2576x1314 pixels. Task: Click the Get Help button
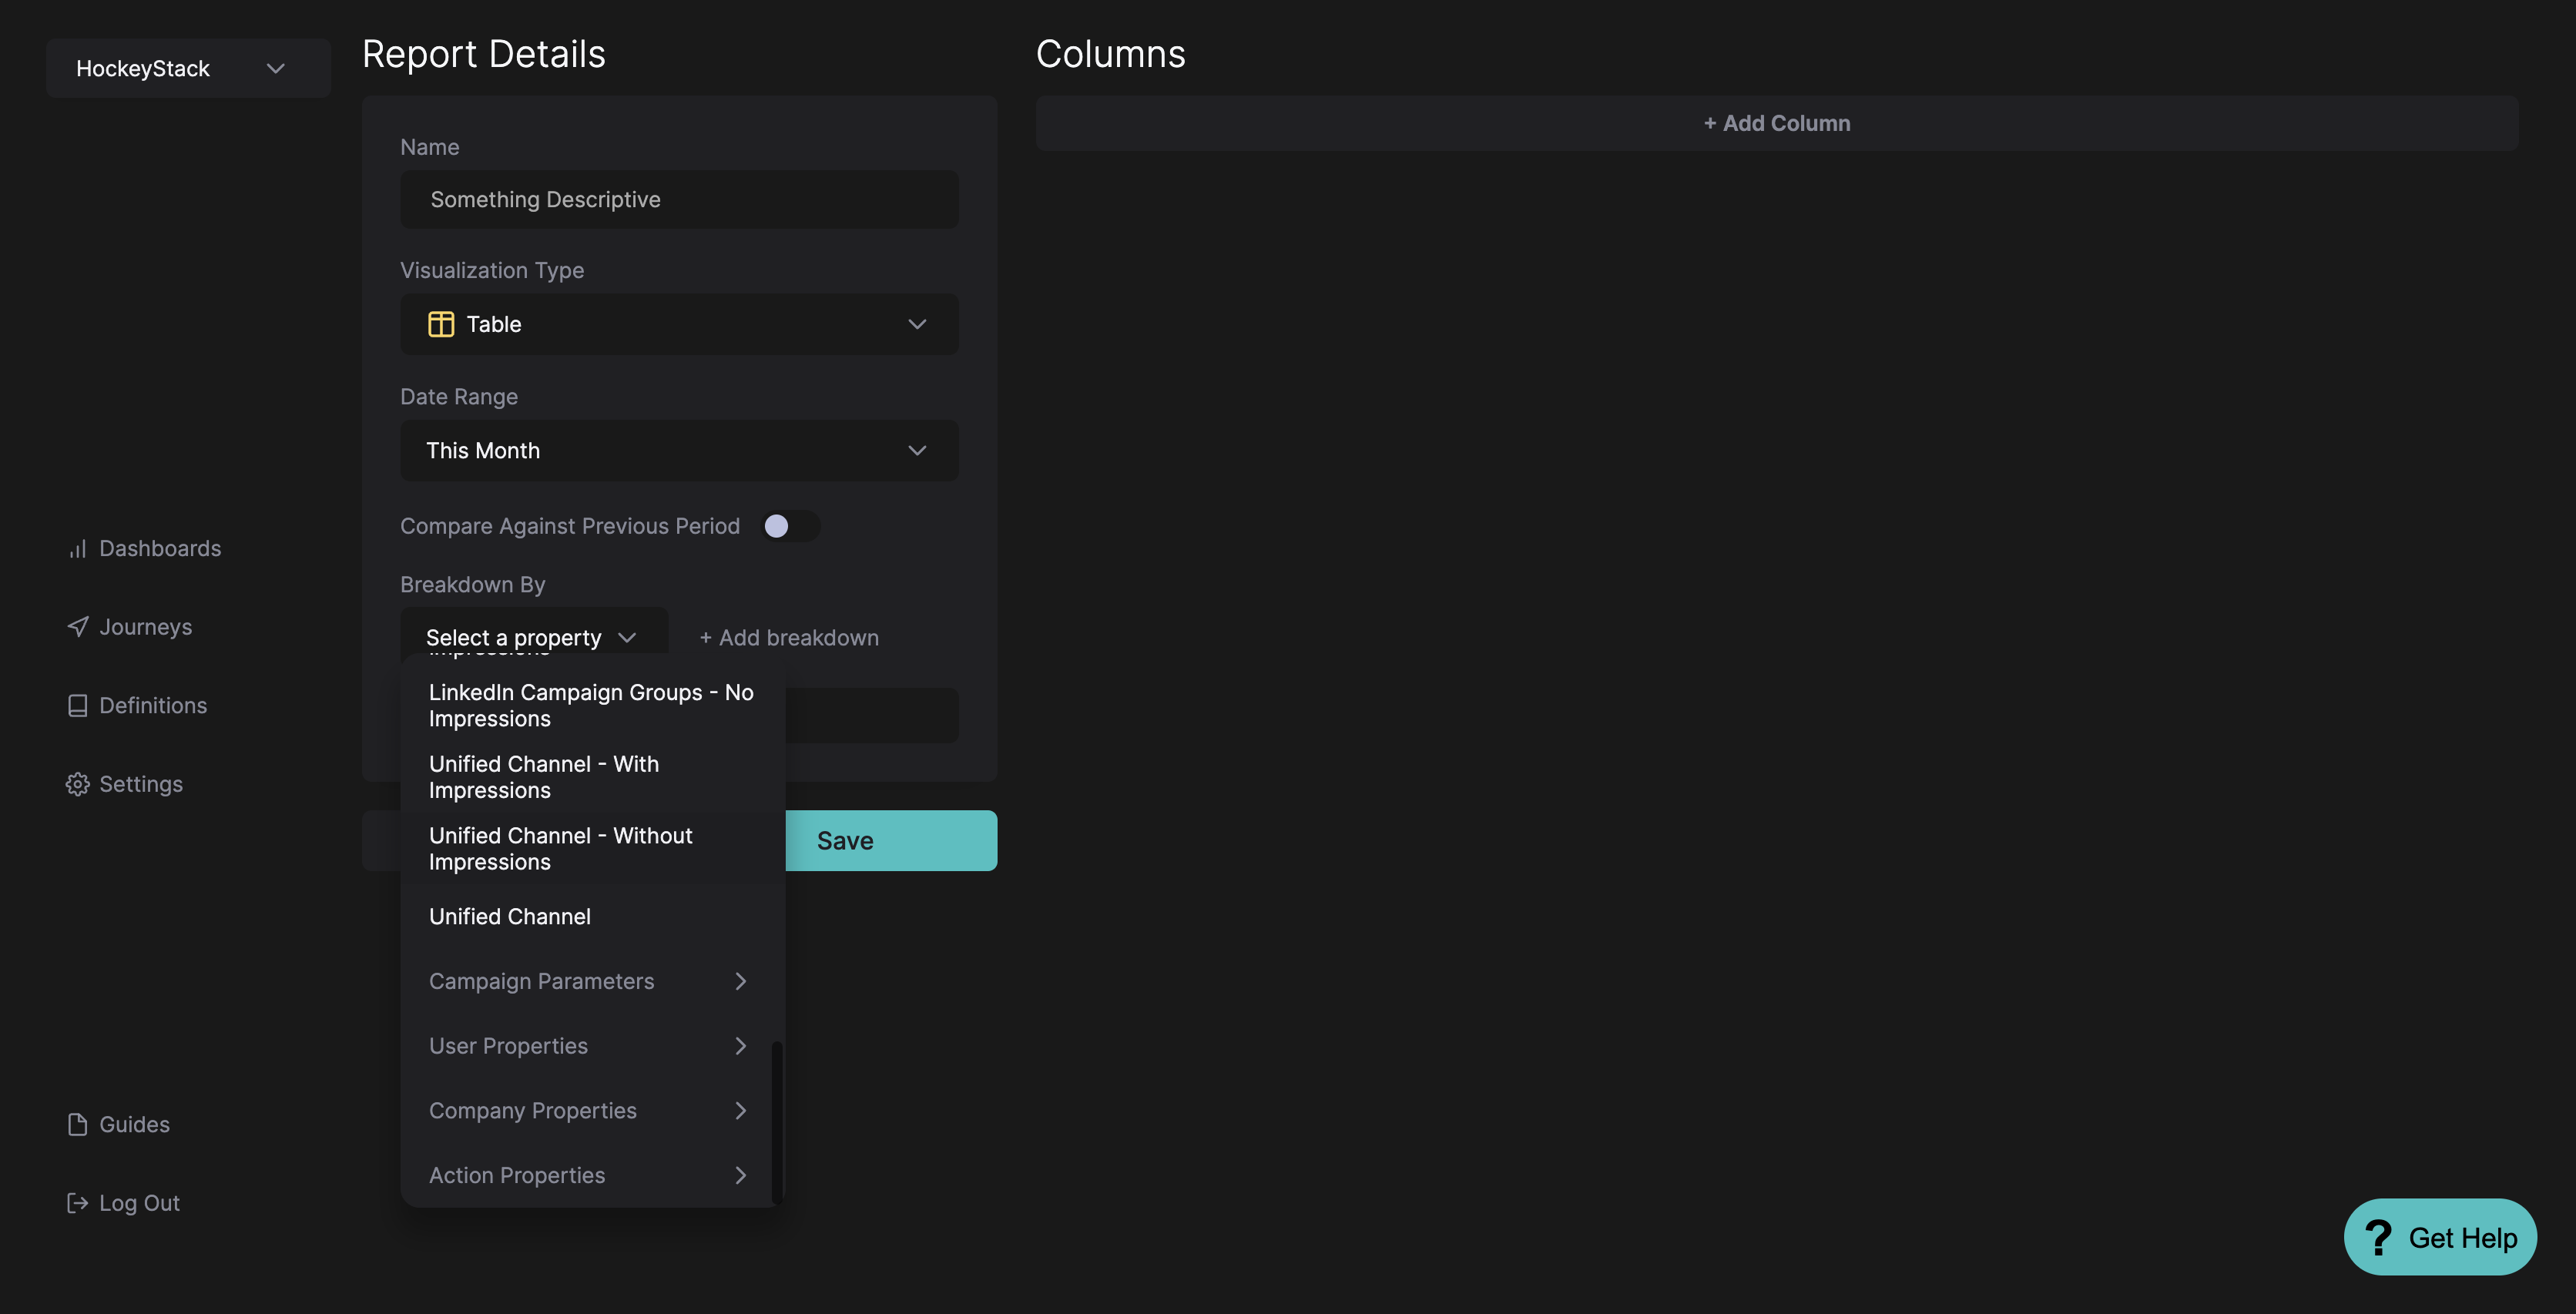(x=2439, y=1237)
